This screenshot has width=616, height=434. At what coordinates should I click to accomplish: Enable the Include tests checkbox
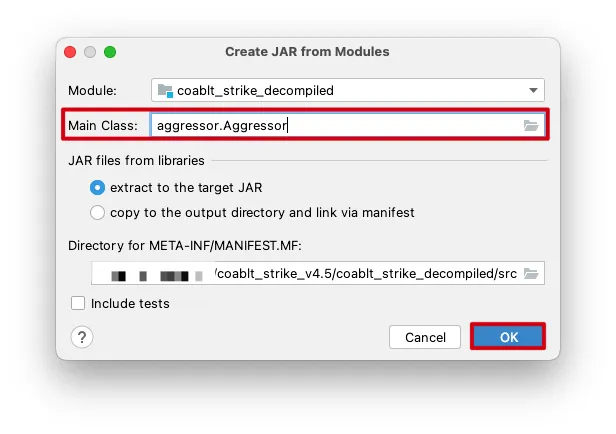(78, 303)
